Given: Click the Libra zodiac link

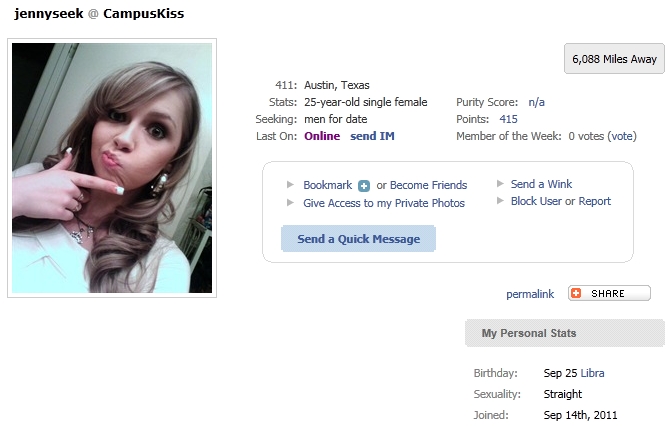Looking at the screenshot, I should [593, 373].
